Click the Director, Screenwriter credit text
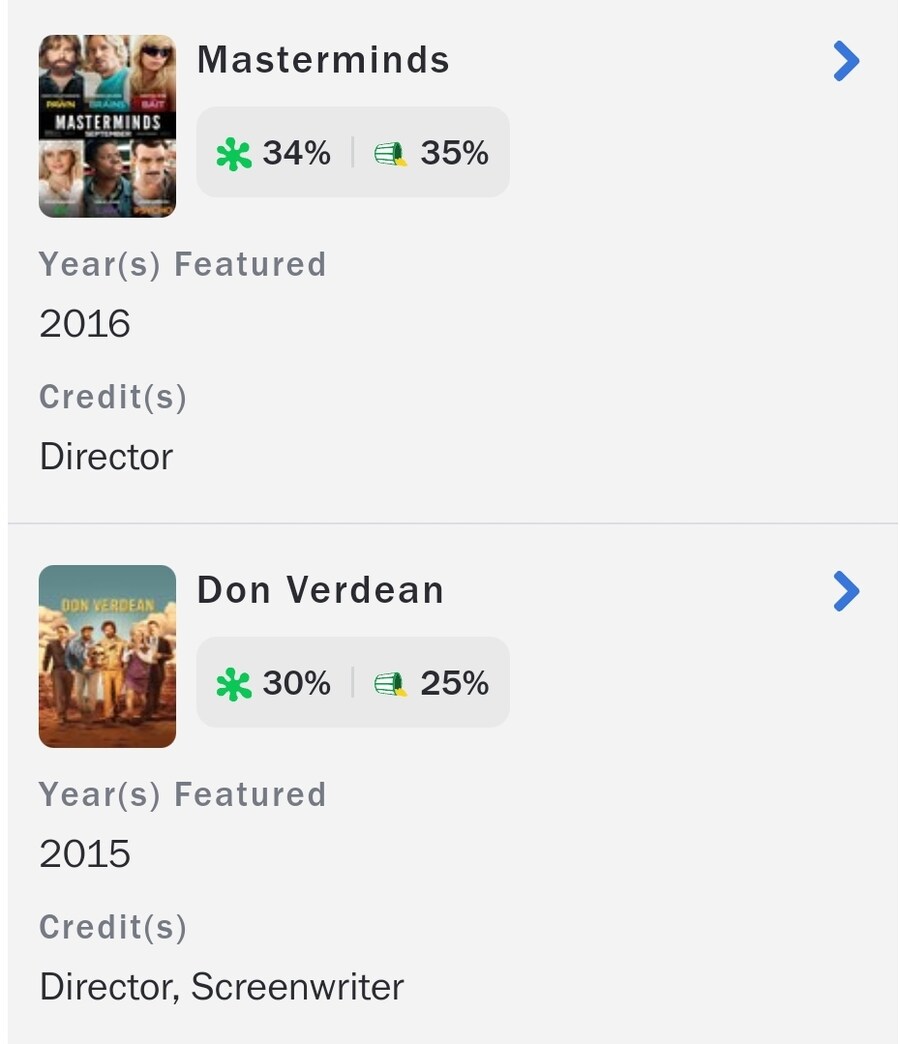900x1044 pixels. pyautogui.click(x=221, y=987)
